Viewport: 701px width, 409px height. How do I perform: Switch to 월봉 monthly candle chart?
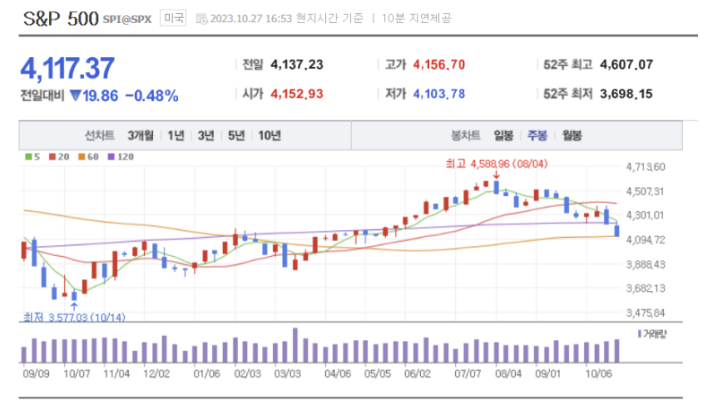coord(572,135)
